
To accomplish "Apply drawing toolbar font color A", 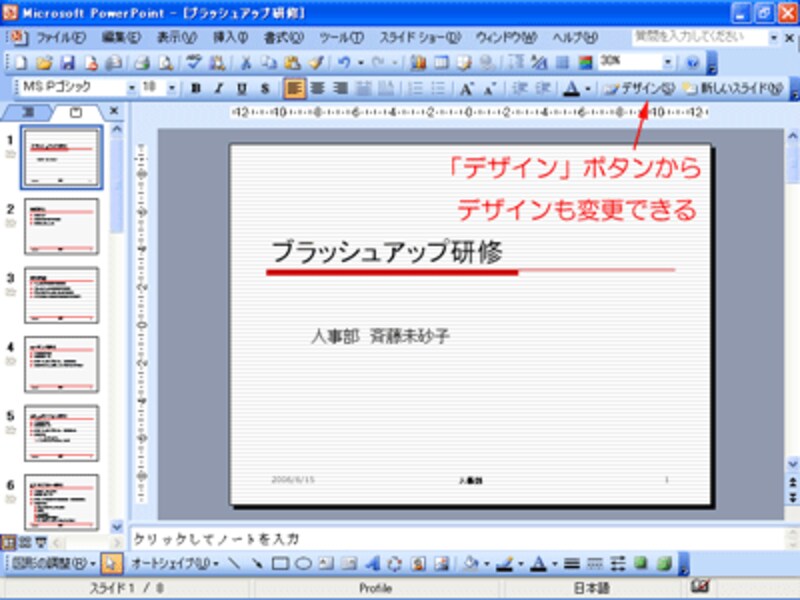I will point(539,563).
